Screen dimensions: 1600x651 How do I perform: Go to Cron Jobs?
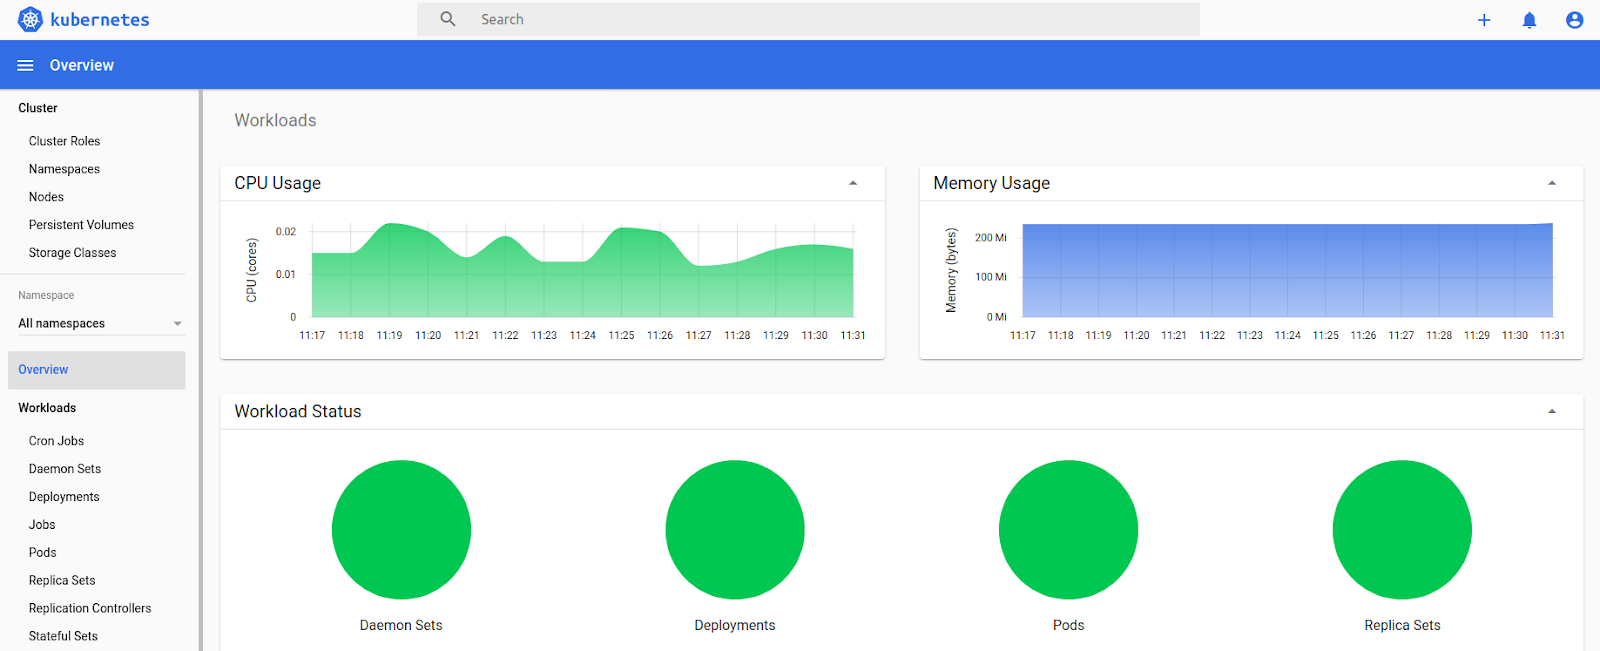(56, 441)
